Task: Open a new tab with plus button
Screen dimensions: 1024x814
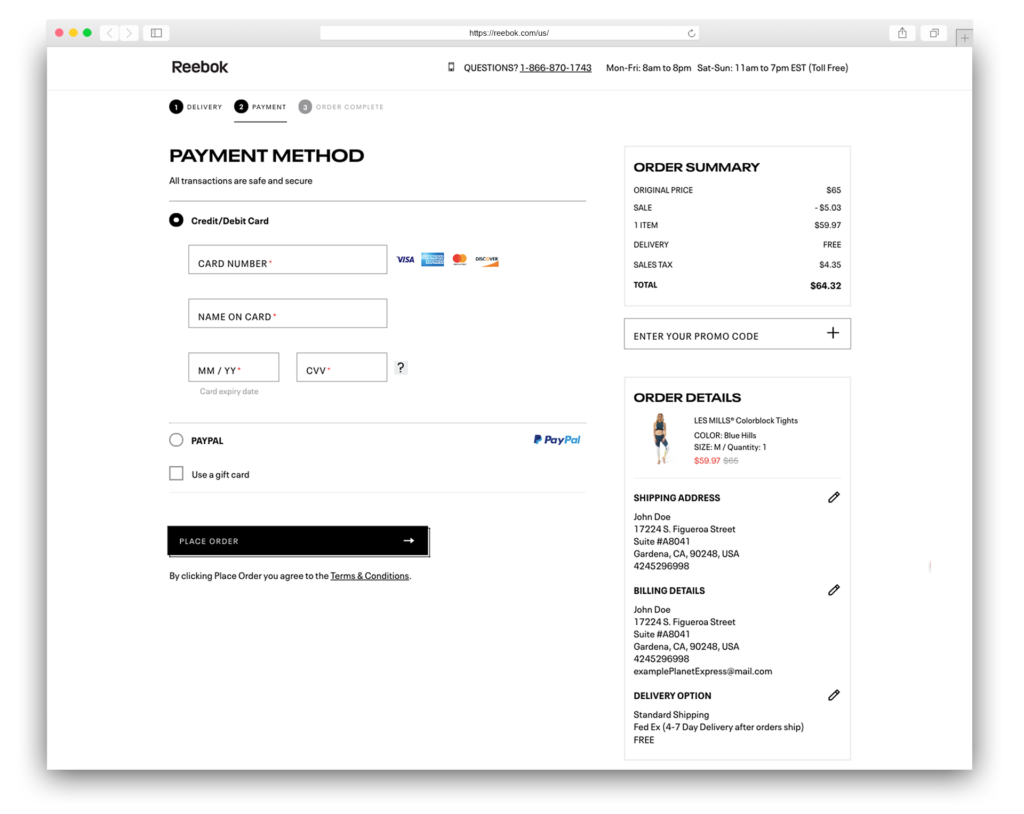Action: 964,38
